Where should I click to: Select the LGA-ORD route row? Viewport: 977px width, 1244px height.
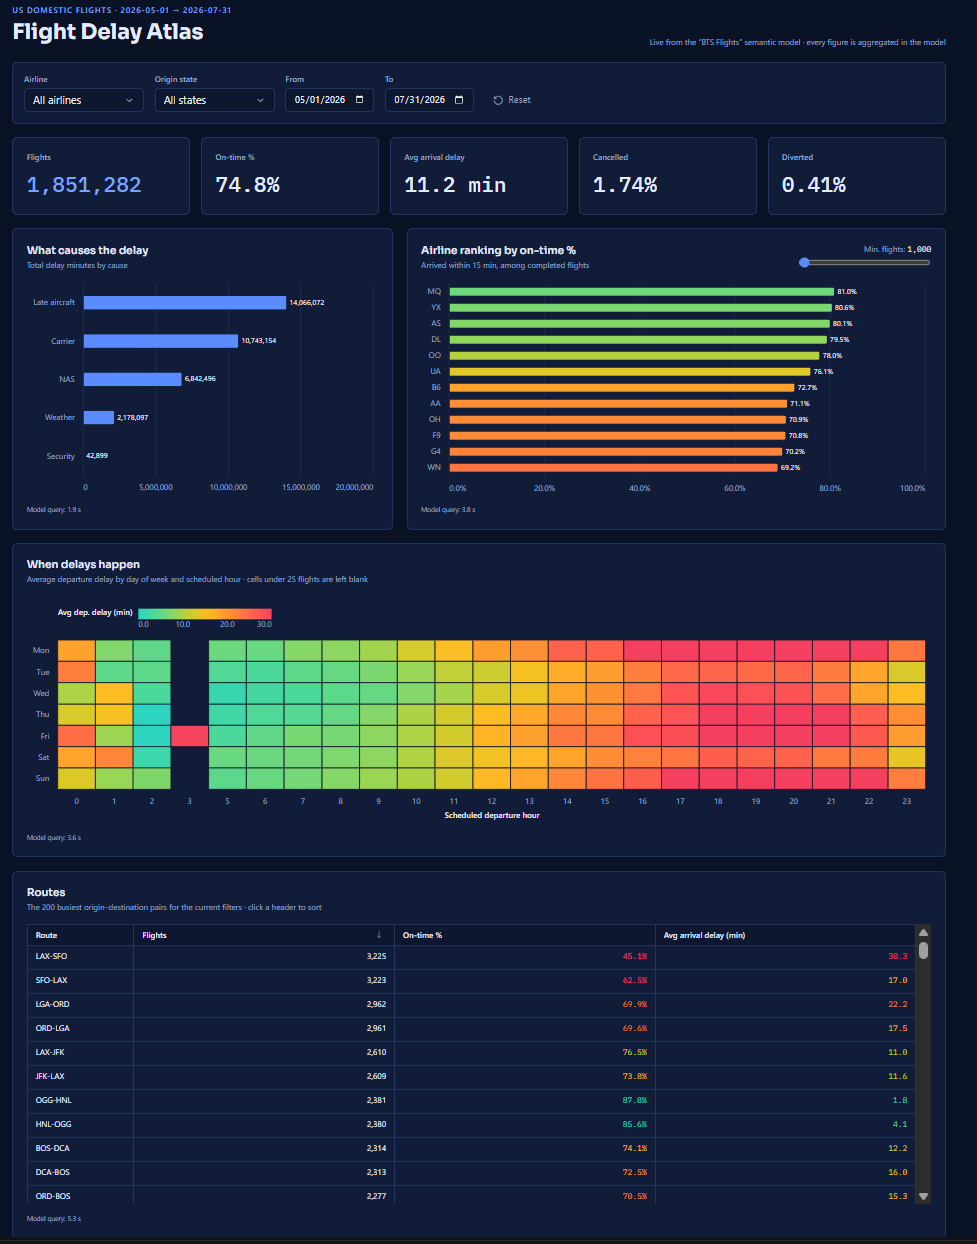click(471, 1005)
